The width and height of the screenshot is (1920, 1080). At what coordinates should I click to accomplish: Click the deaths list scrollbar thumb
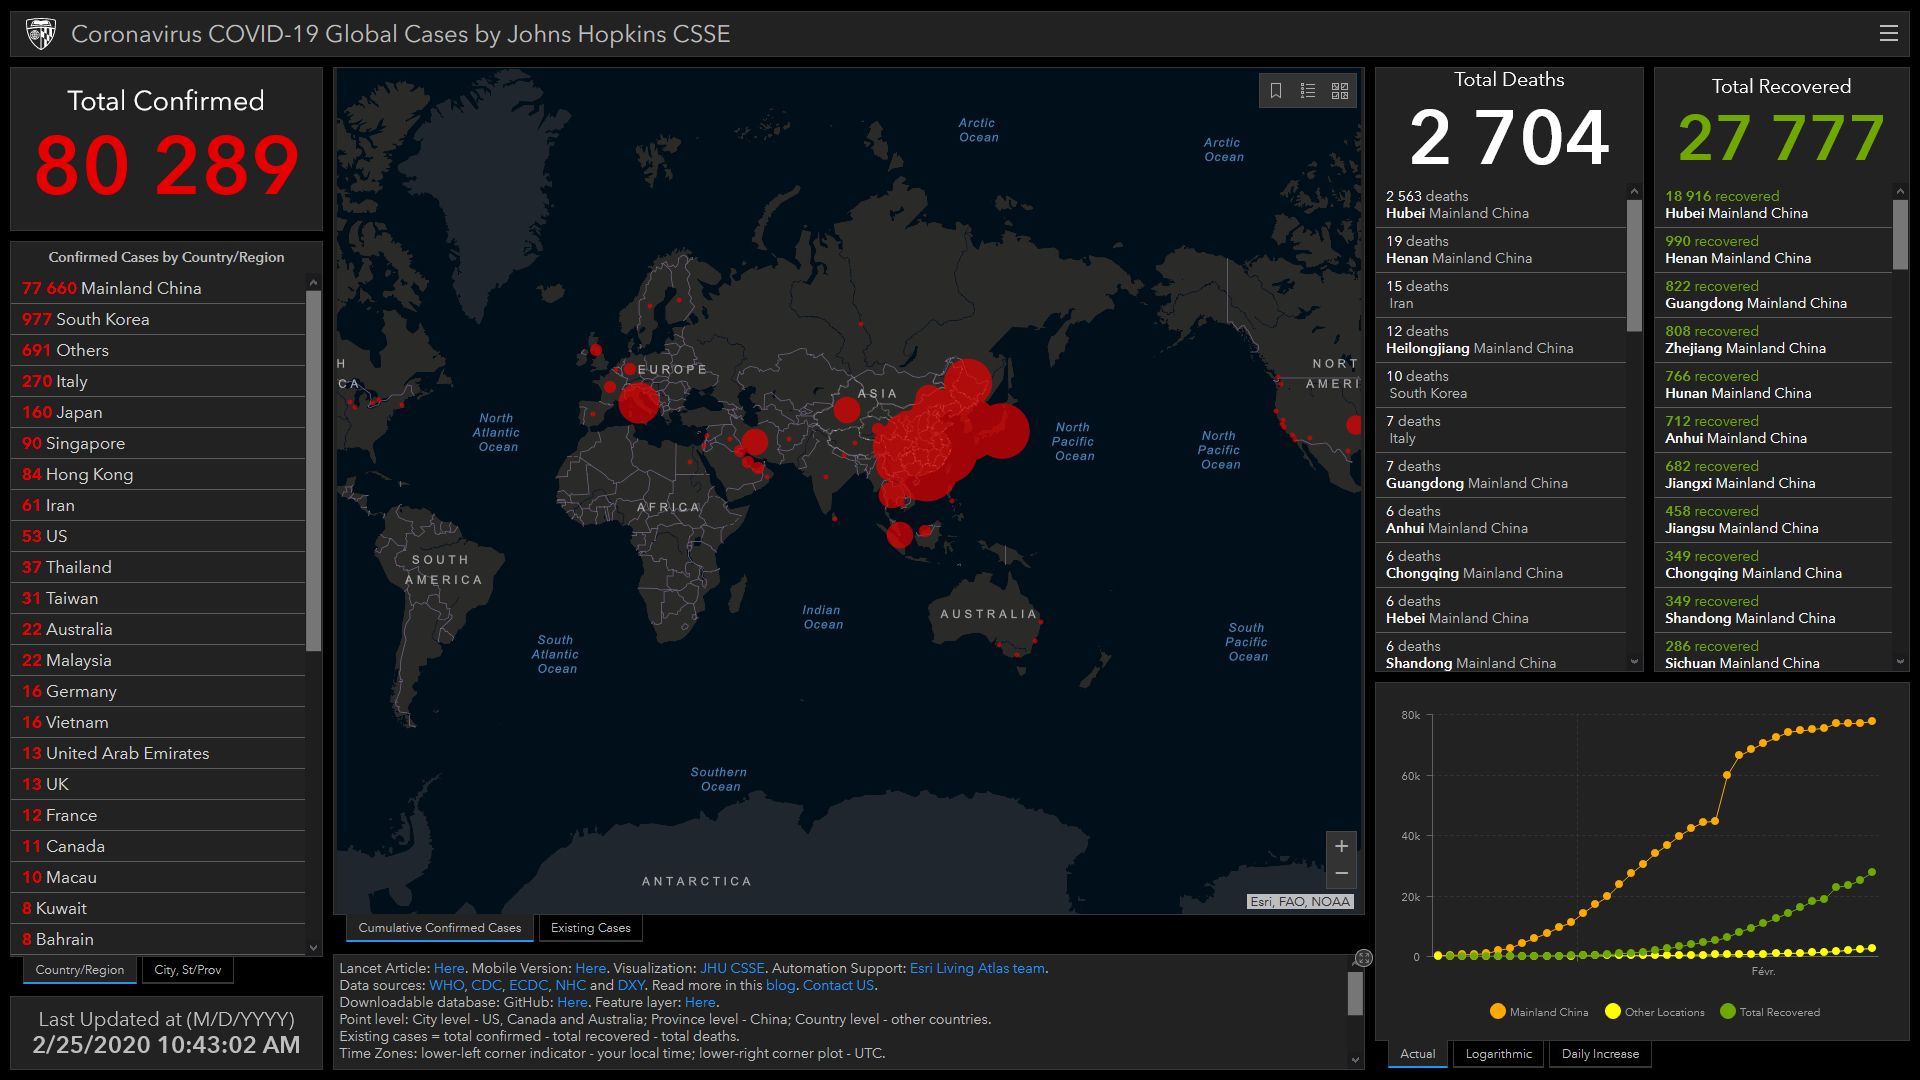point(1634,265)
